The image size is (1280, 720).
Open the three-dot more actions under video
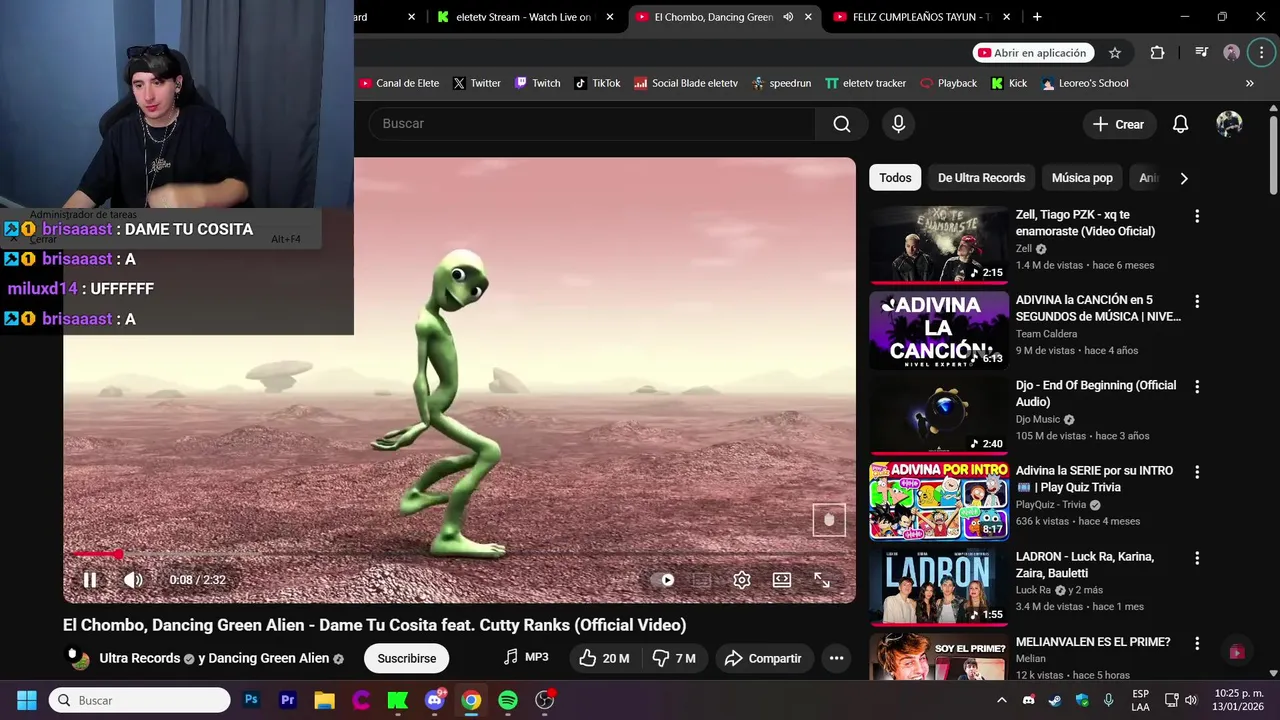point(836,658)
